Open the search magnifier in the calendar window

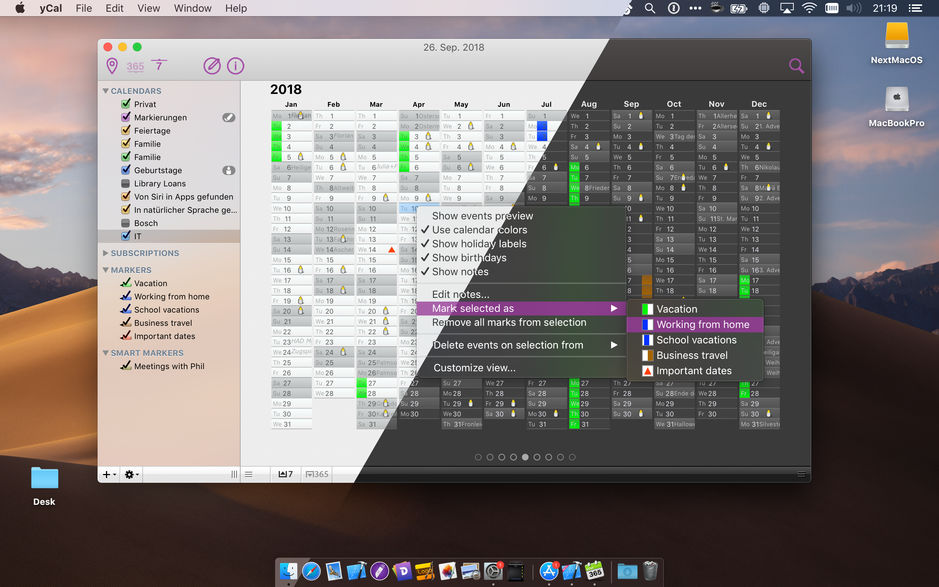click(x=795, y=64)
